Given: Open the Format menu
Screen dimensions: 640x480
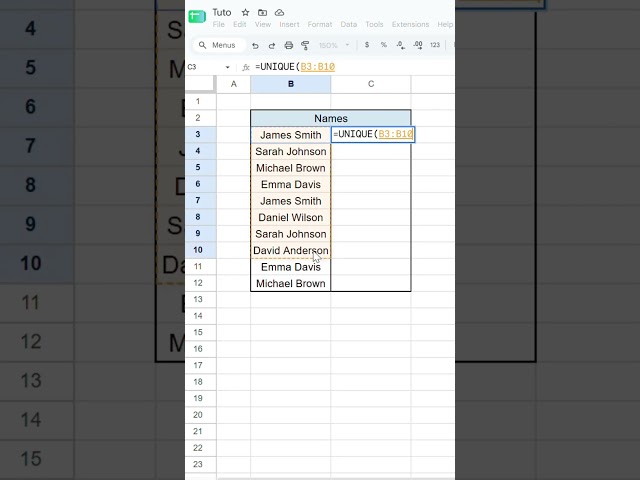Looking at the screenshot, I should (320, 24).
